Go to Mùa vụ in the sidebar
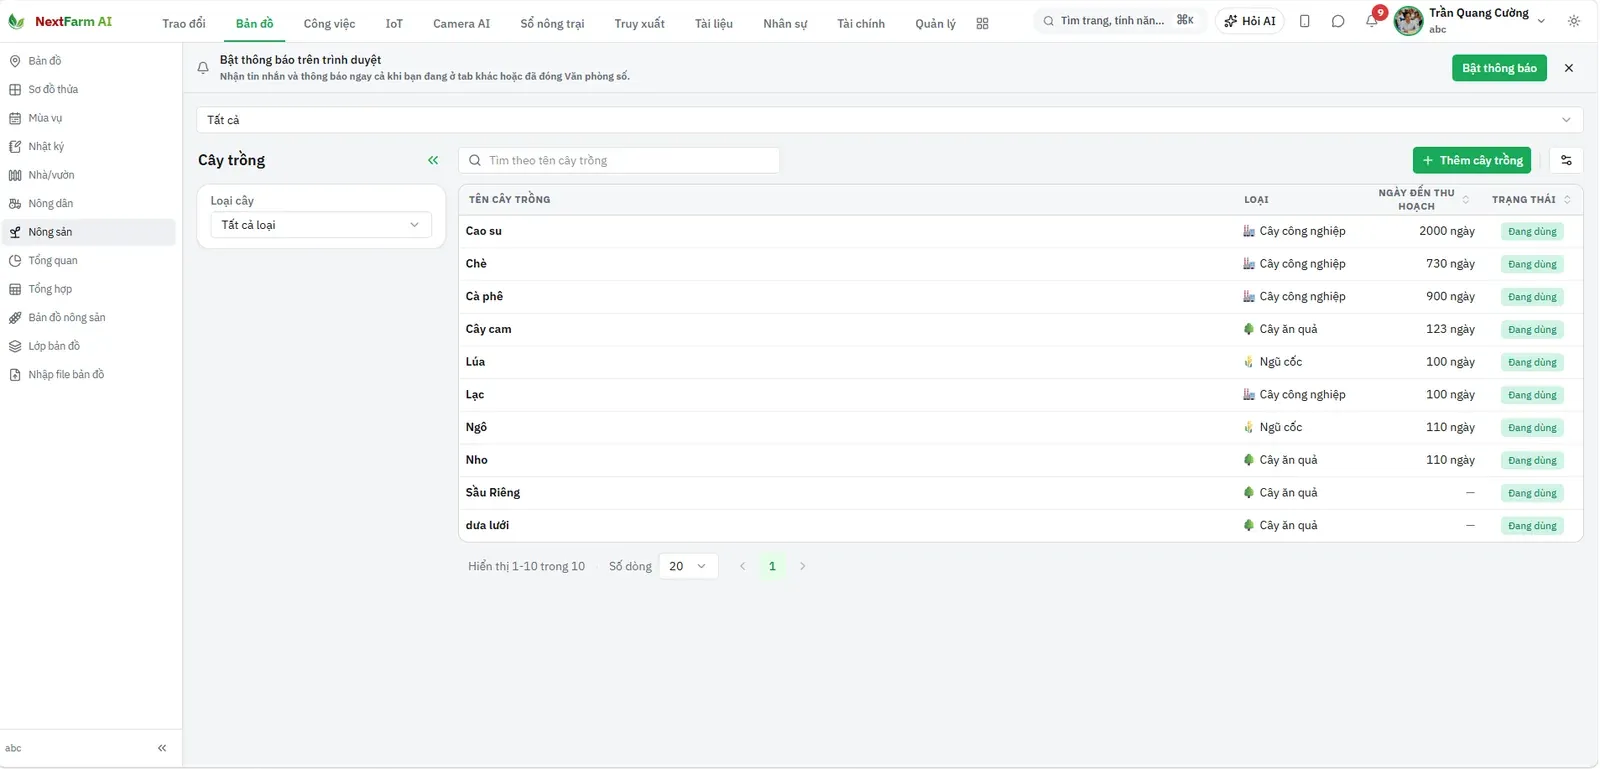The image size is (1600, 769). 89,118
